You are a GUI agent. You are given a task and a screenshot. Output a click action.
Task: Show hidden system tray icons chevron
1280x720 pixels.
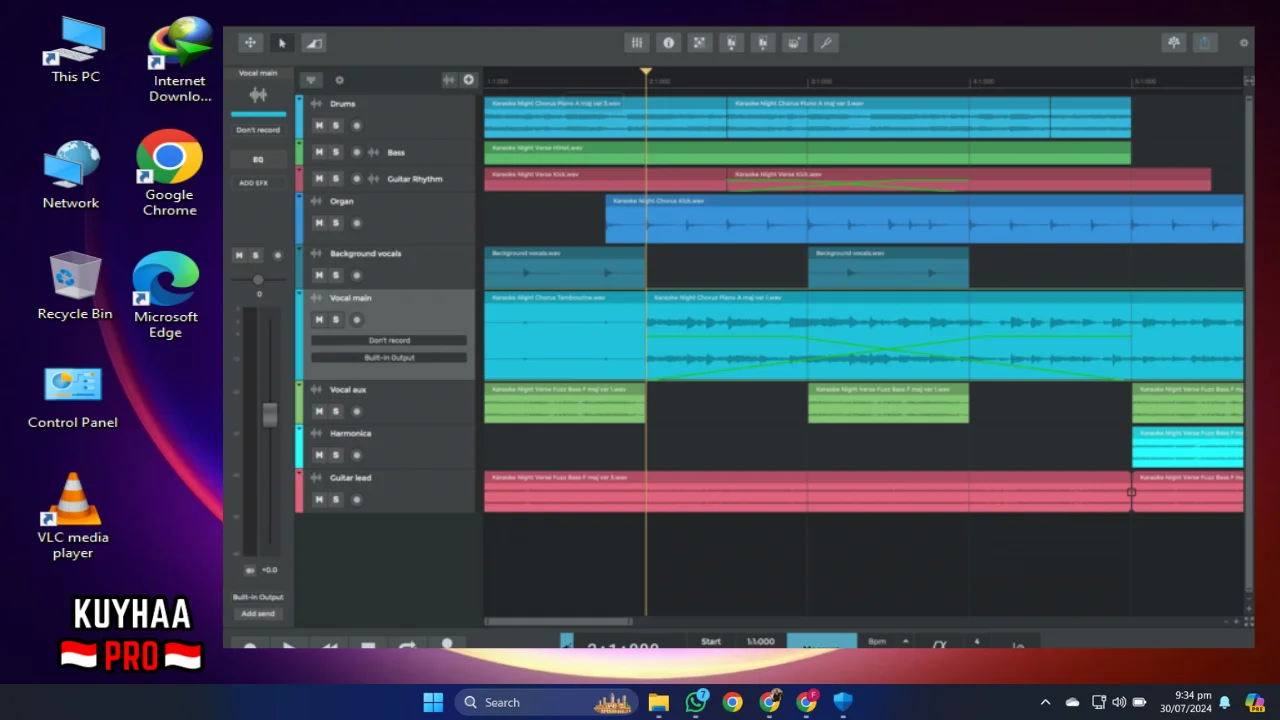(1045, 702)
